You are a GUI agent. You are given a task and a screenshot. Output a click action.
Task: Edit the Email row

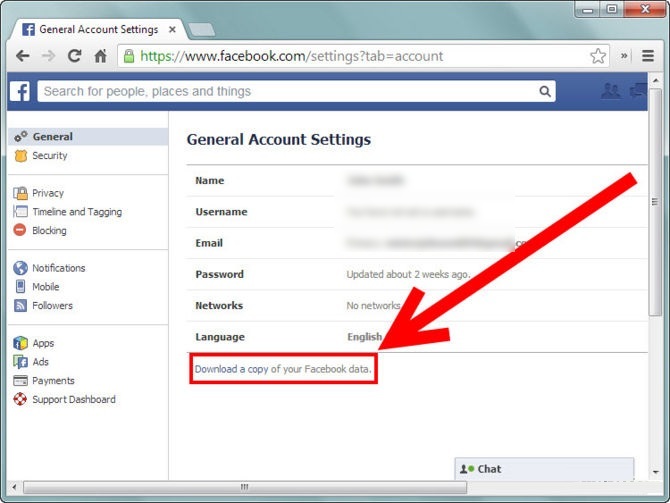coord(417,243)
